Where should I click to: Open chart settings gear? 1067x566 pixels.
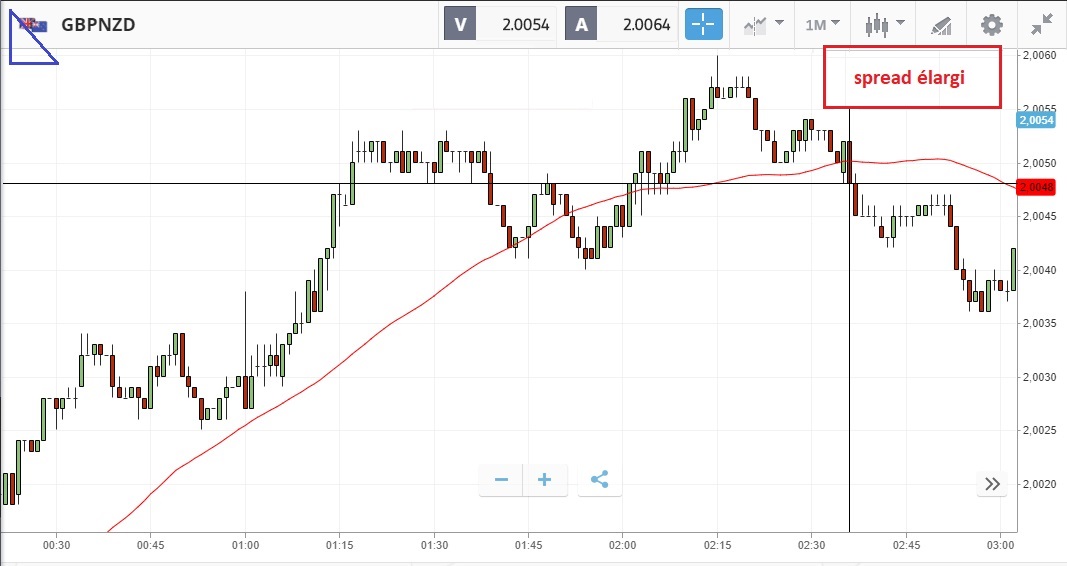pyautogui.click(x=991, y=25)
